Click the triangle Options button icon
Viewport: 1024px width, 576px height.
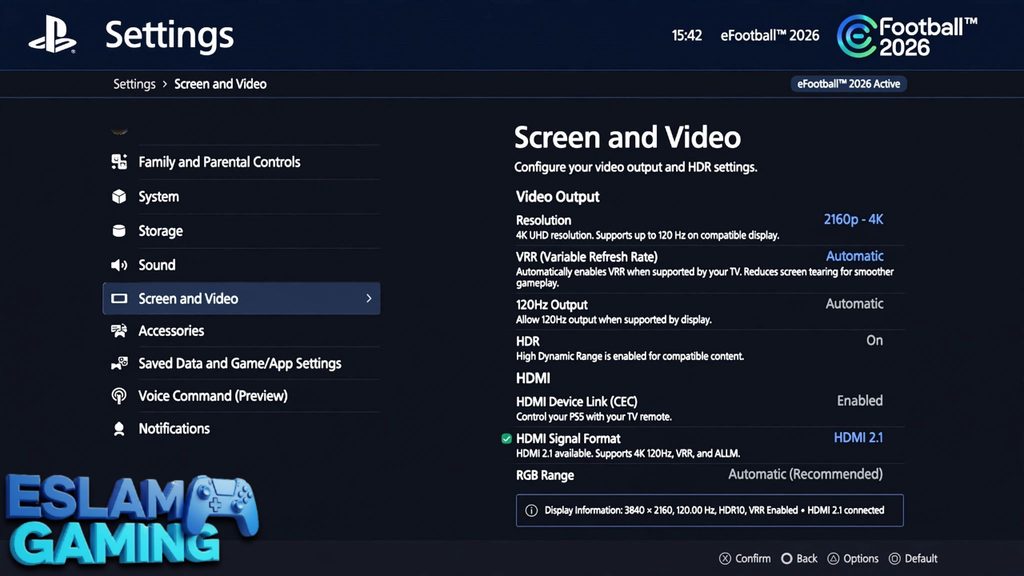(x=833, y=558)
